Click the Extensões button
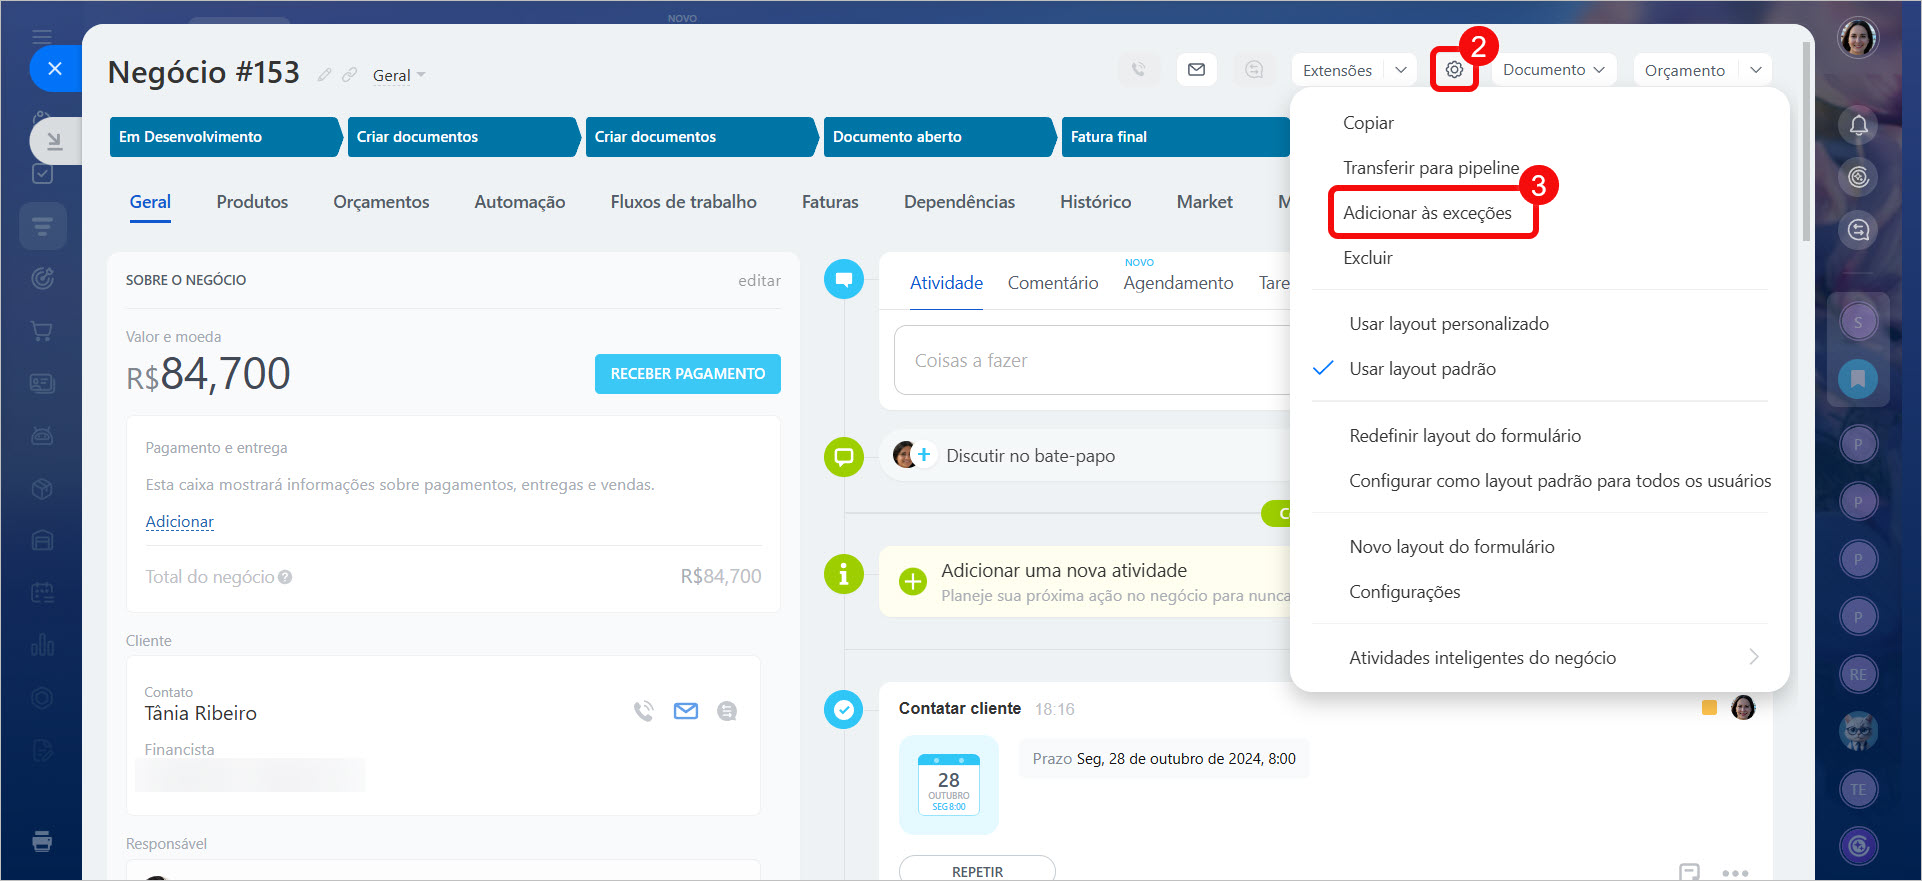The image size is (1922, 881). click(1338, 70)
